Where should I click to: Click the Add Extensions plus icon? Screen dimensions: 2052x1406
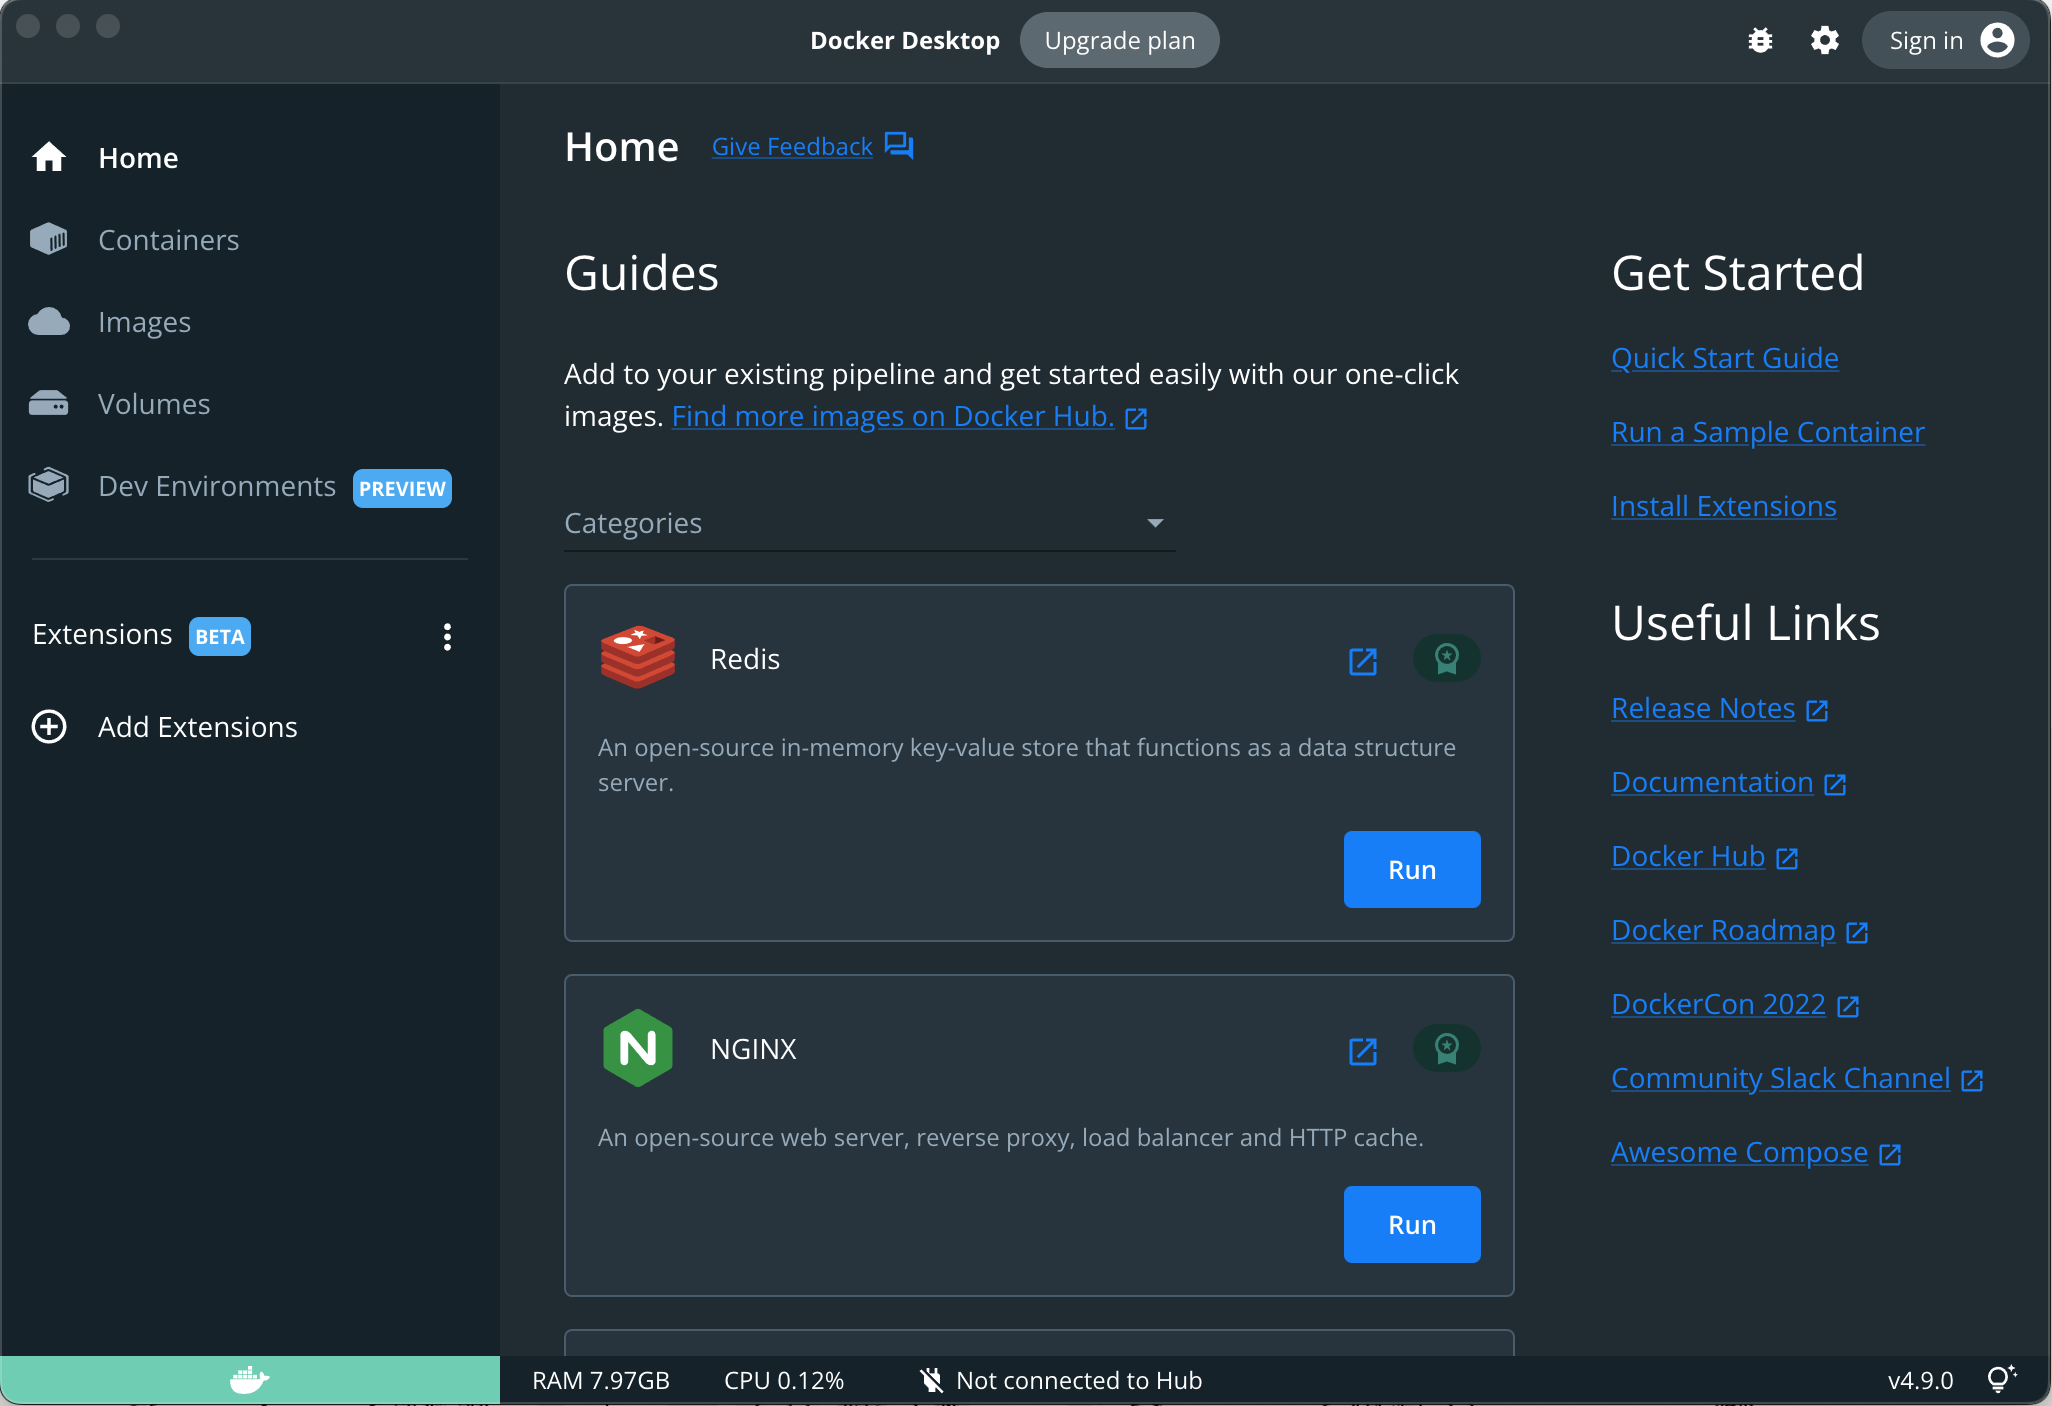tap(49, 727)
